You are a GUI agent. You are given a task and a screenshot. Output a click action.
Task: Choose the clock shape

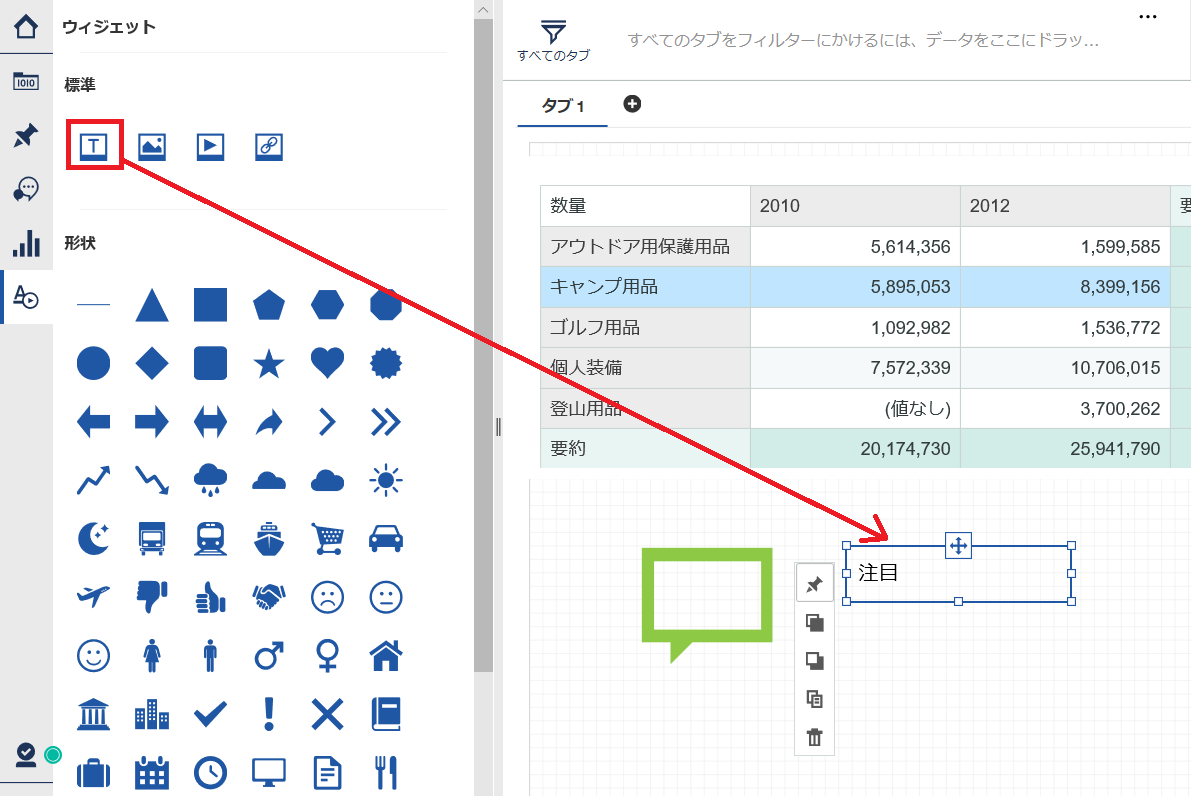click(210, 772)
